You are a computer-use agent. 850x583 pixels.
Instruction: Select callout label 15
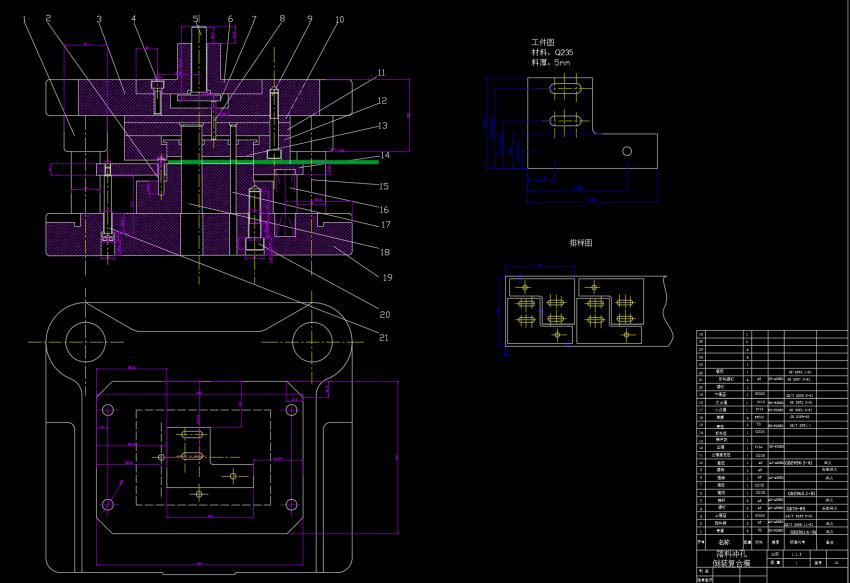[x=384, y=187]
